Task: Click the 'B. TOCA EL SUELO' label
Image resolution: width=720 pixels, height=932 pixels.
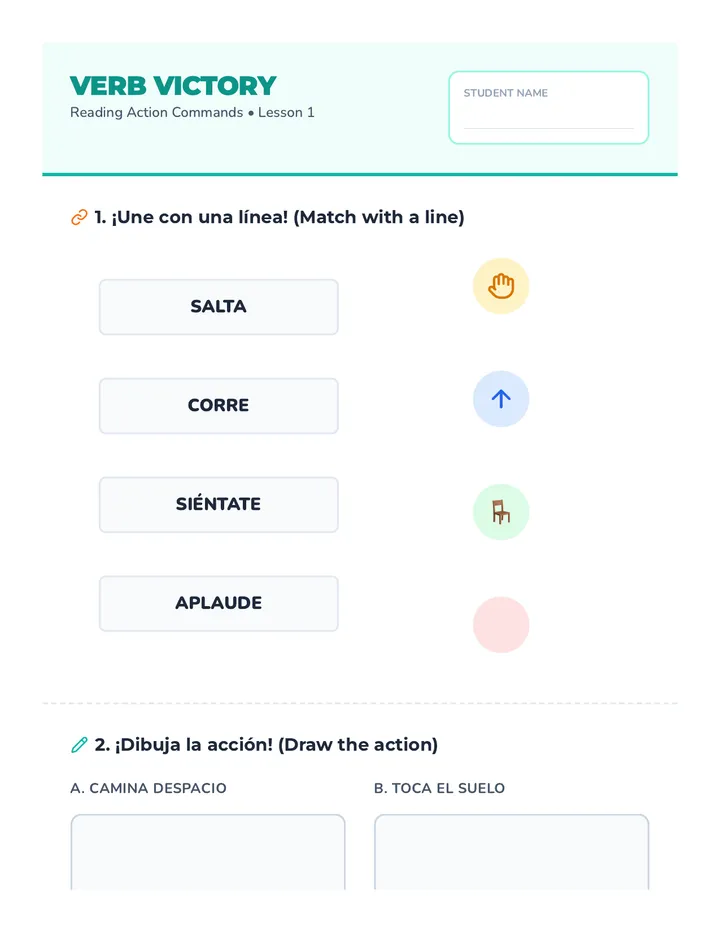Action: coord(439,788)
